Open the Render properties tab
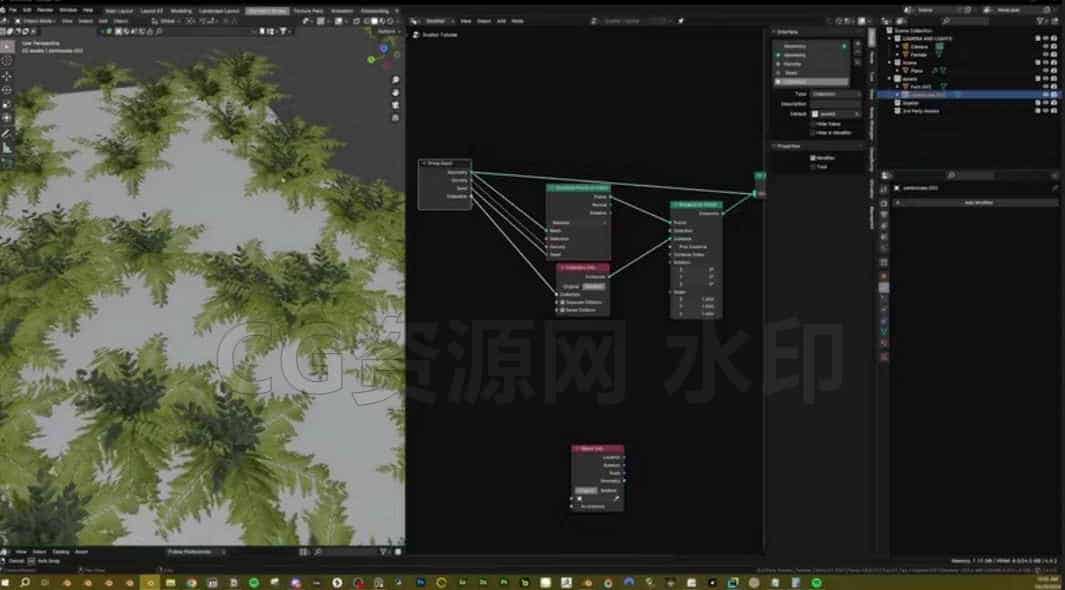 pos(884,203)
